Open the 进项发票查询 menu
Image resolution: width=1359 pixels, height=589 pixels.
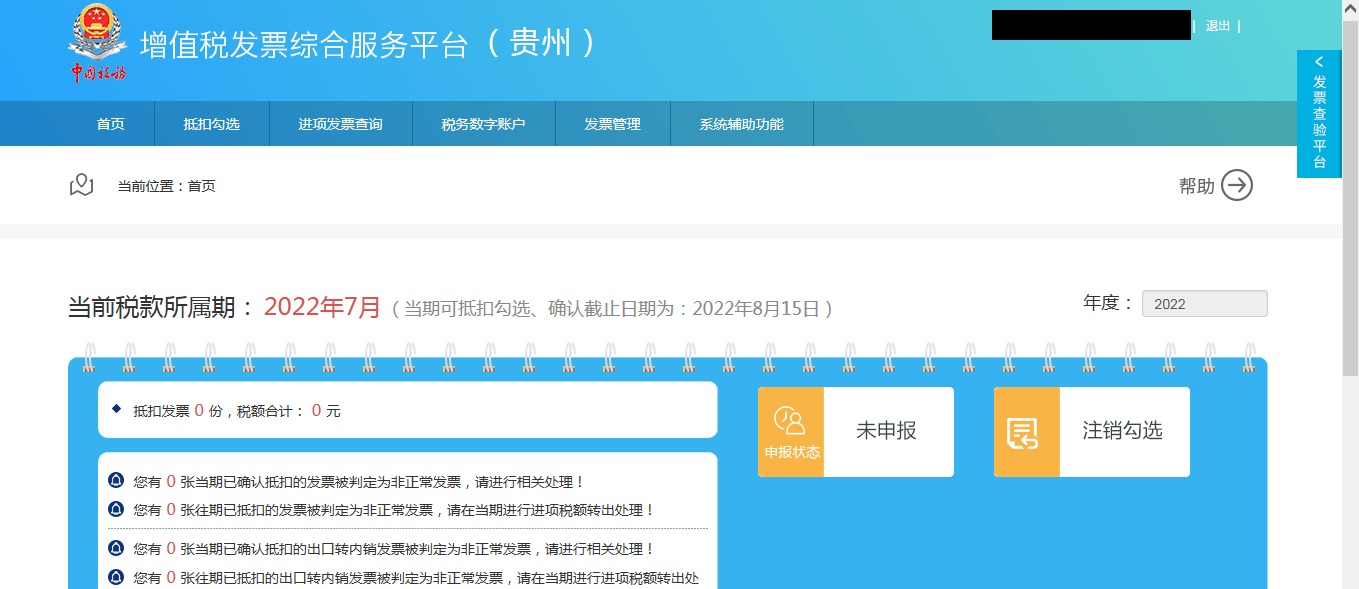341,124
